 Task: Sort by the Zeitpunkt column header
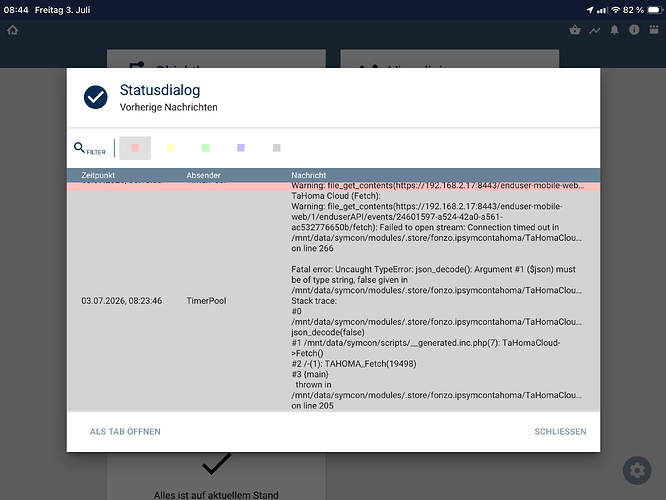(98, 175)
